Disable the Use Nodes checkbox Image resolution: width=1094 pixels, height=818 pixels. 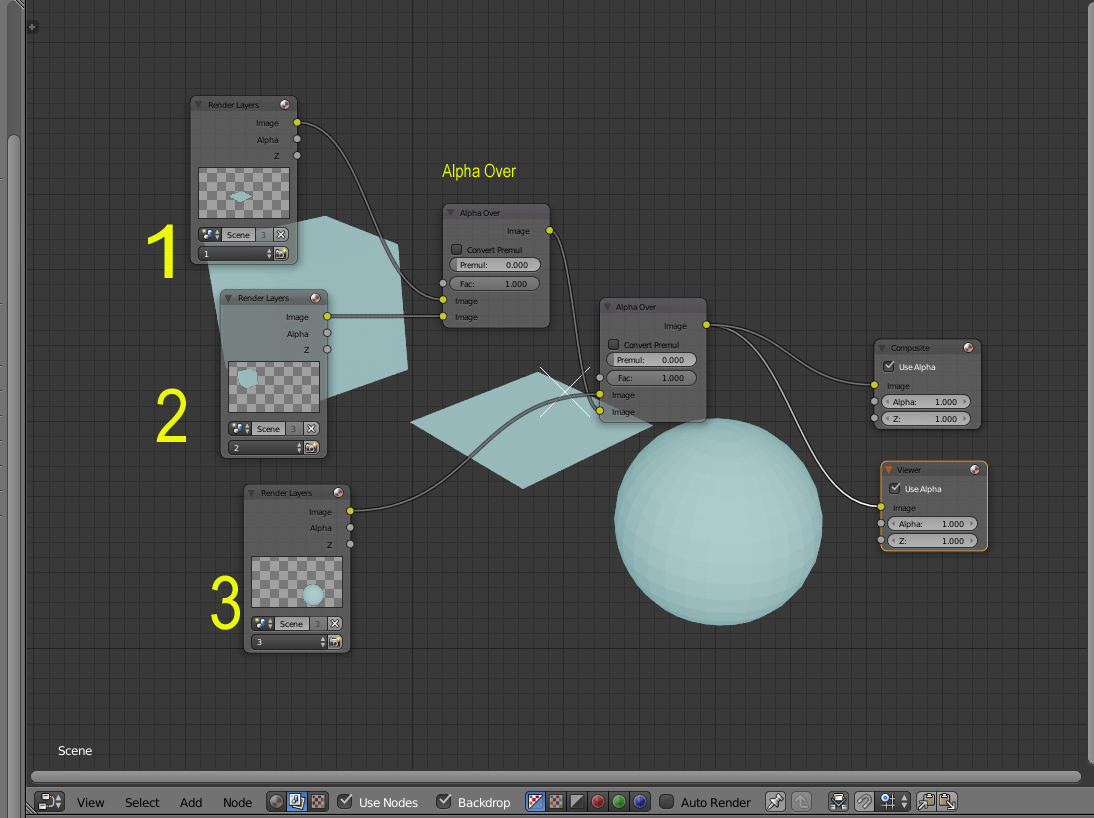click(345, 801)
